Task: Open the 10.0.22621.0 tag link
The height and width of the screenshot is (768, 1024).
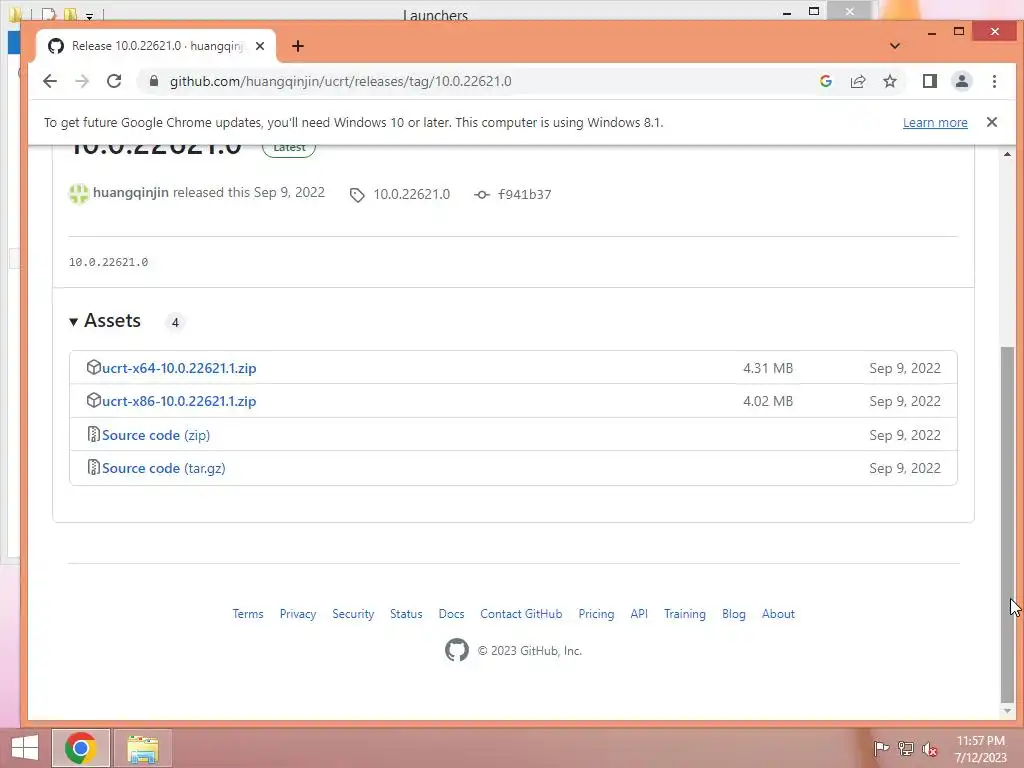Action: pyautogui.click(x=411, y=194)
